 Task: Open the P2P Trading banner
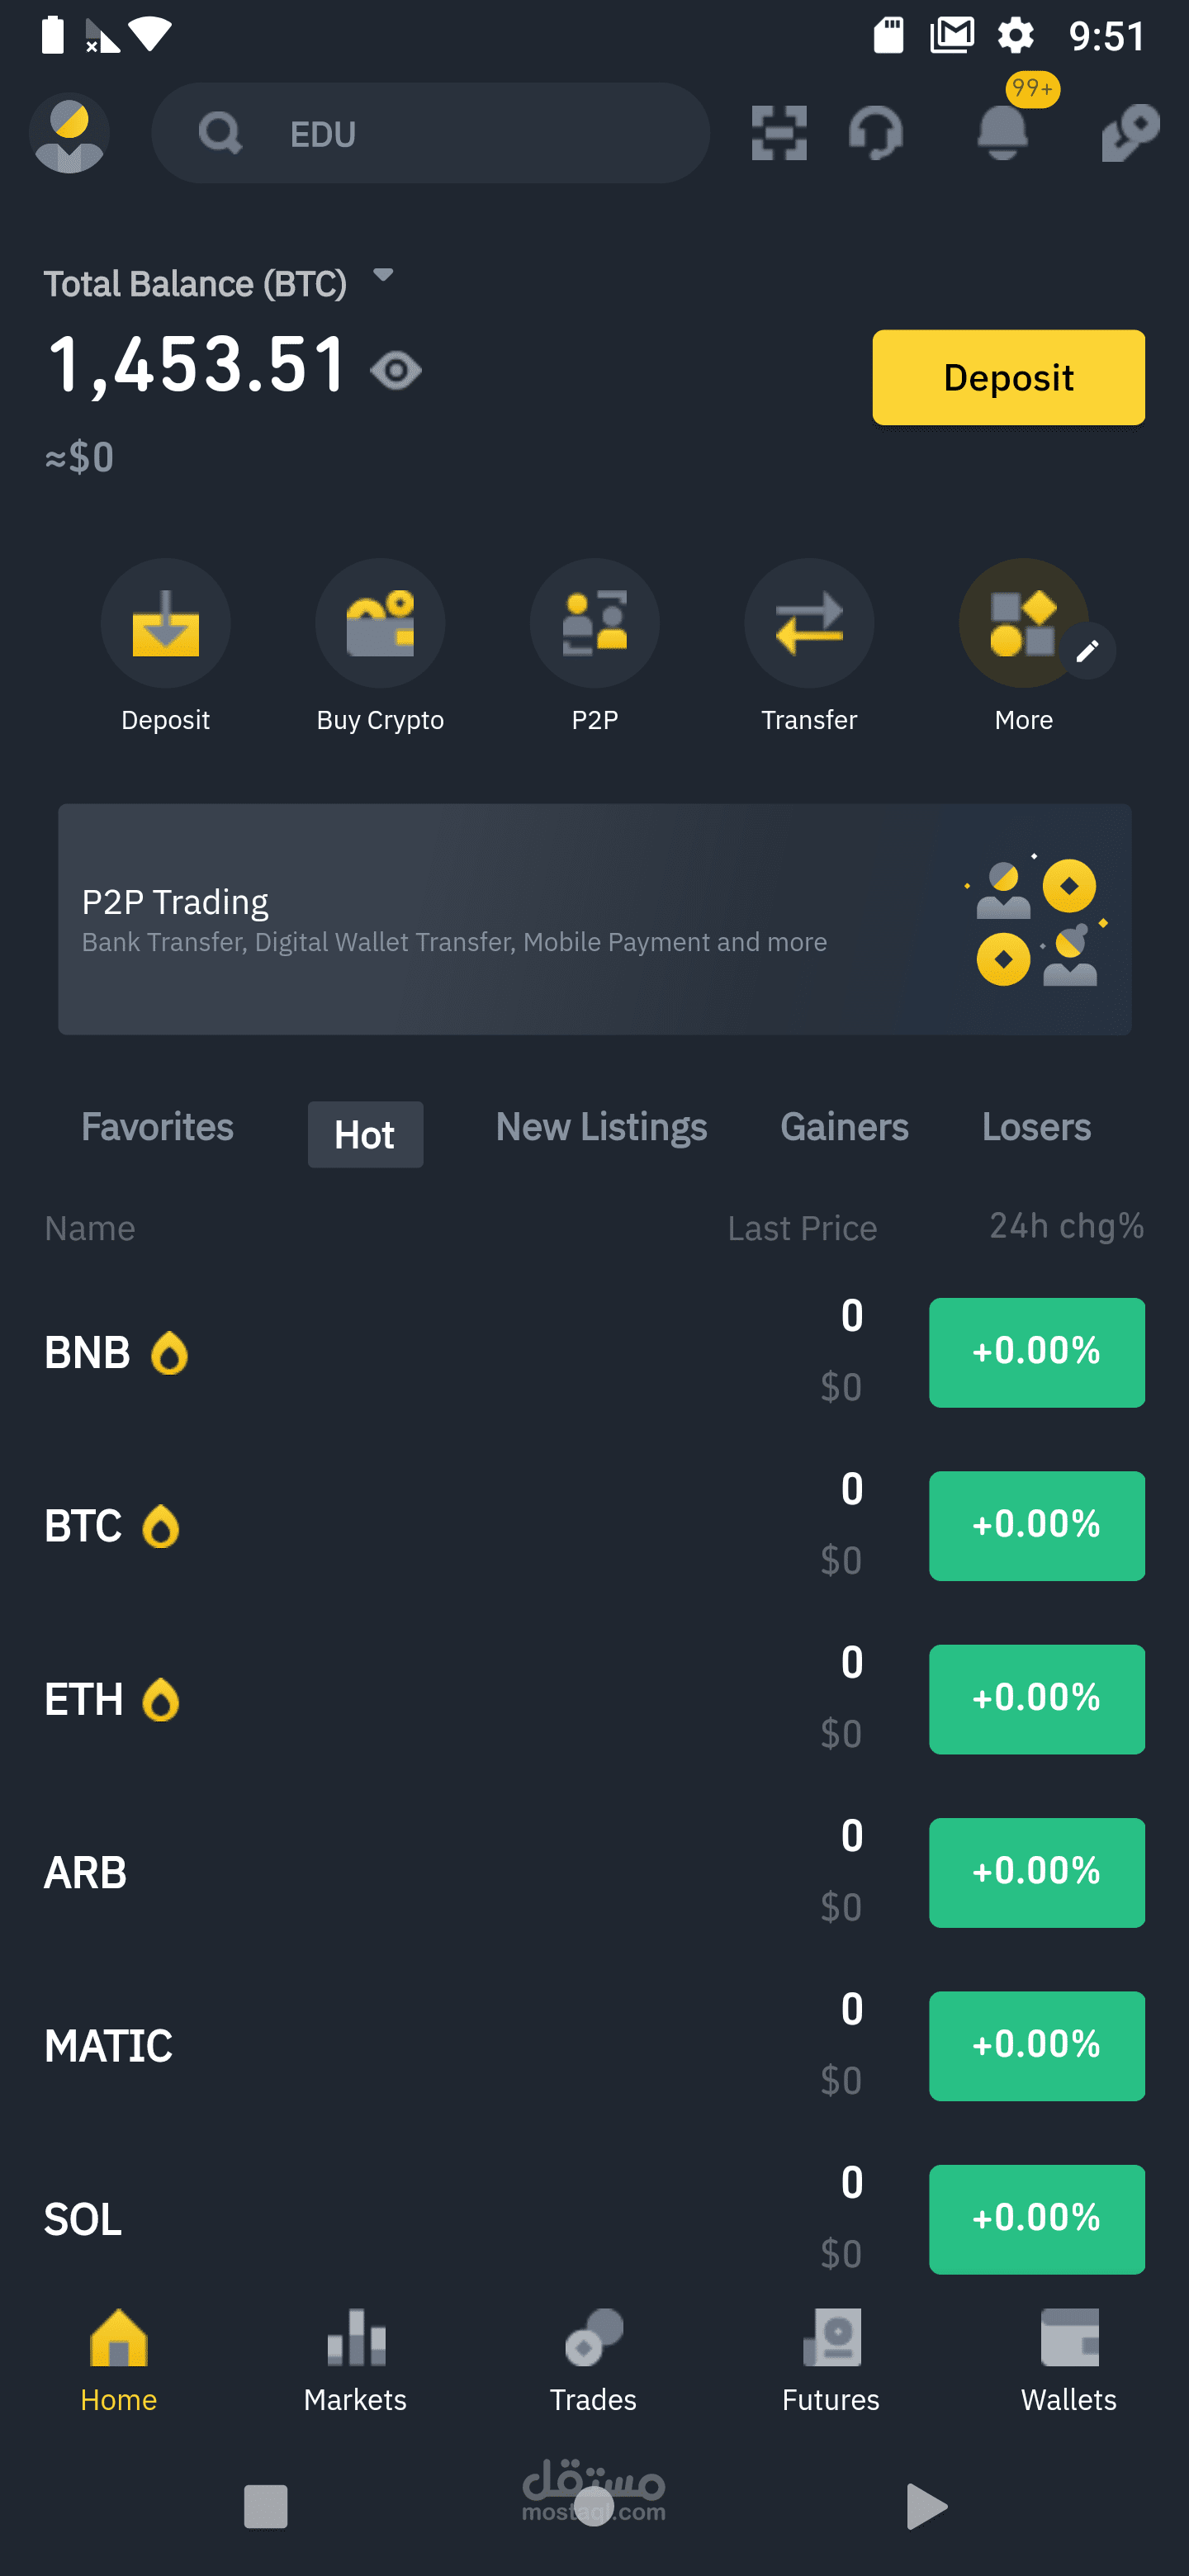594,919
